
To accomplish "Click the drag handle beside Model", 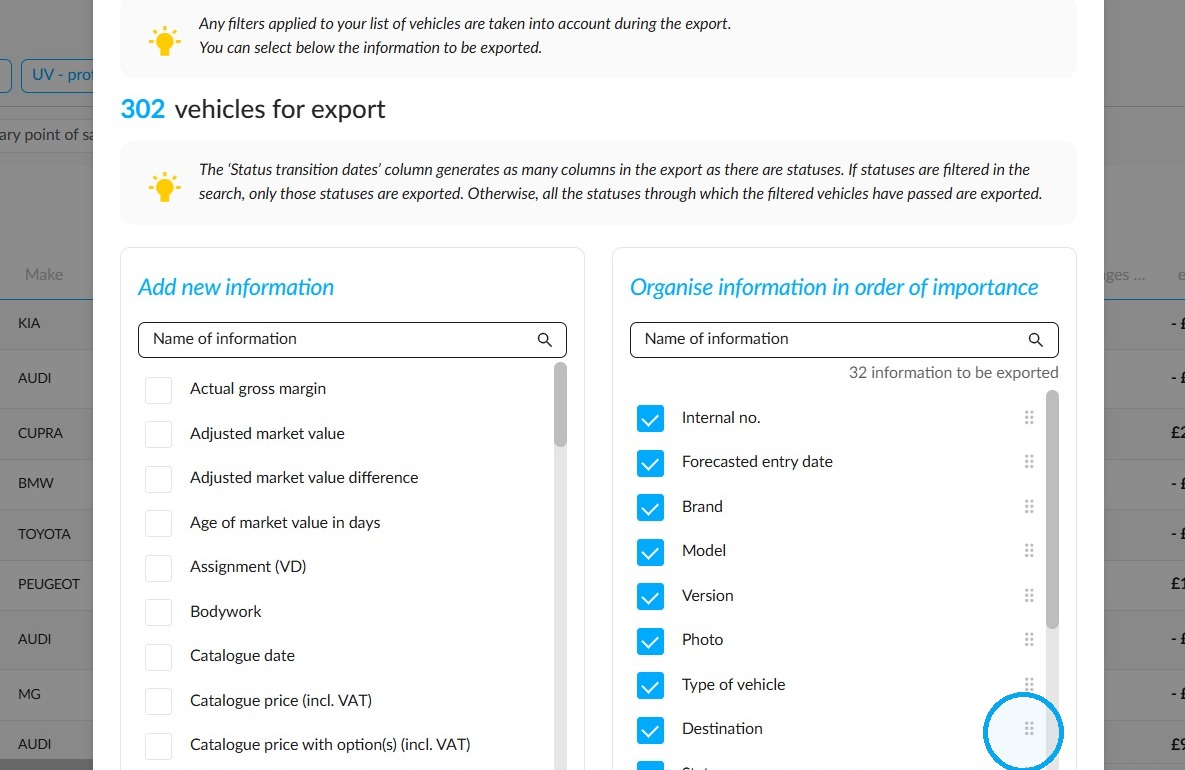I will coord(1029,551).
